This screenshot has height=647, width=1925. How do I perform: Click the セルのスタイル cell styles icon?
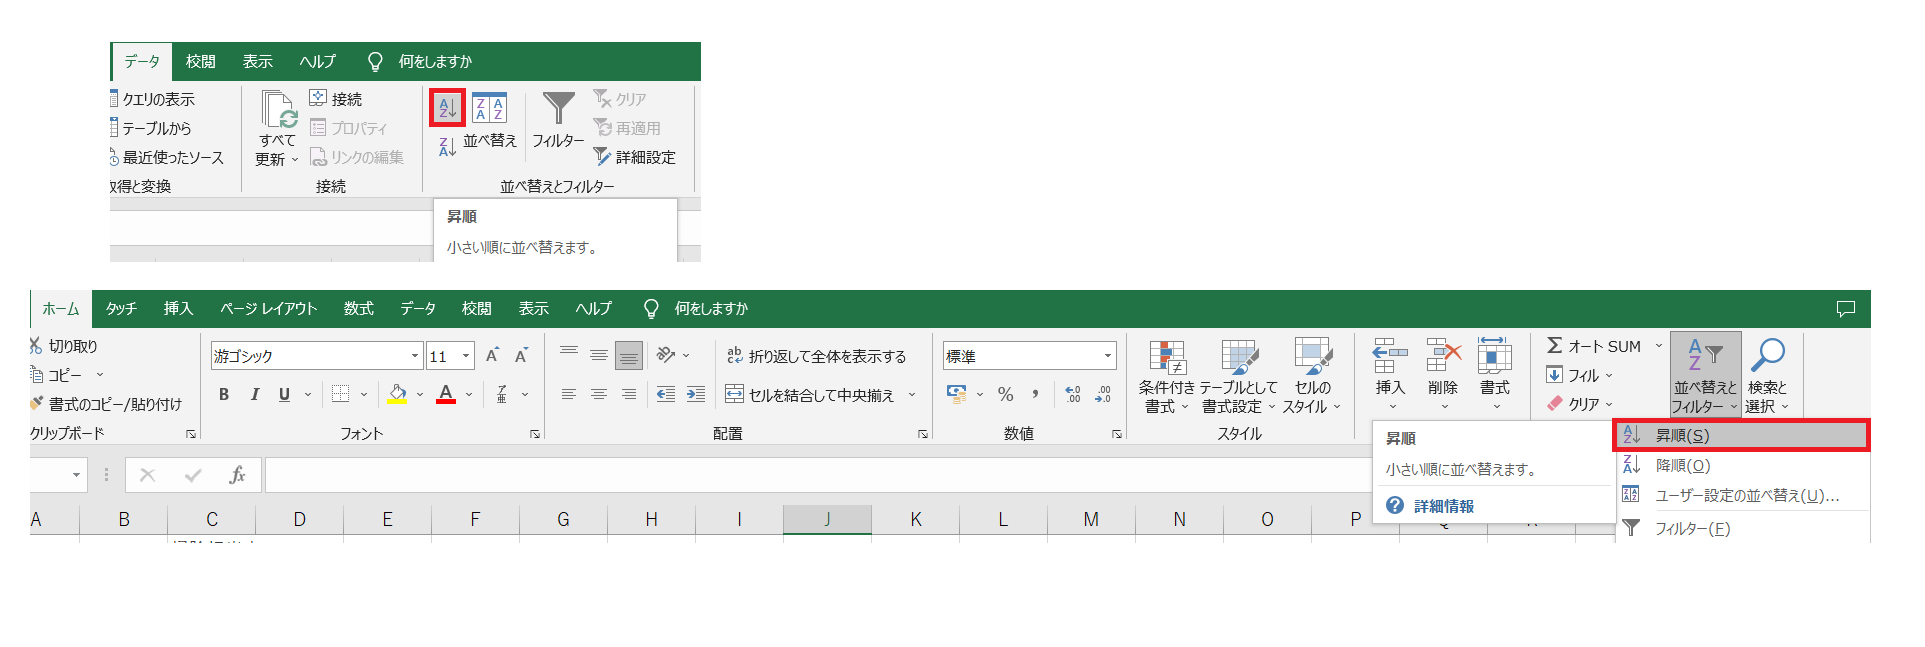(x=1312, y=358)
